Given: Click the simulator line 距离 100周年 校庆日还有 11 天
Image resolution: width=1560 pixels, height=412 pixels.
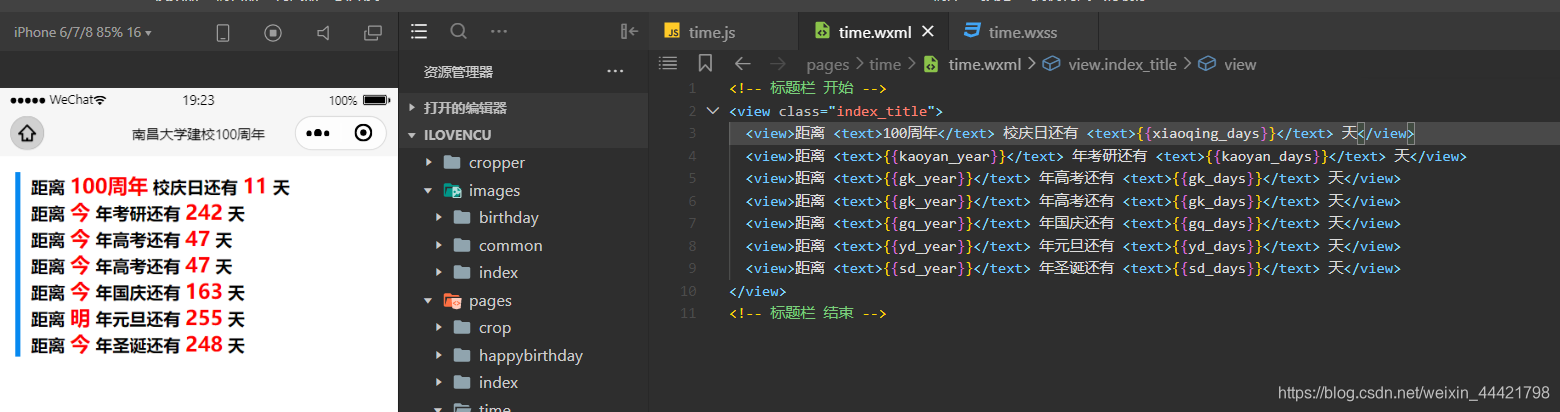Looking at the screenshot, I should 160,186.
